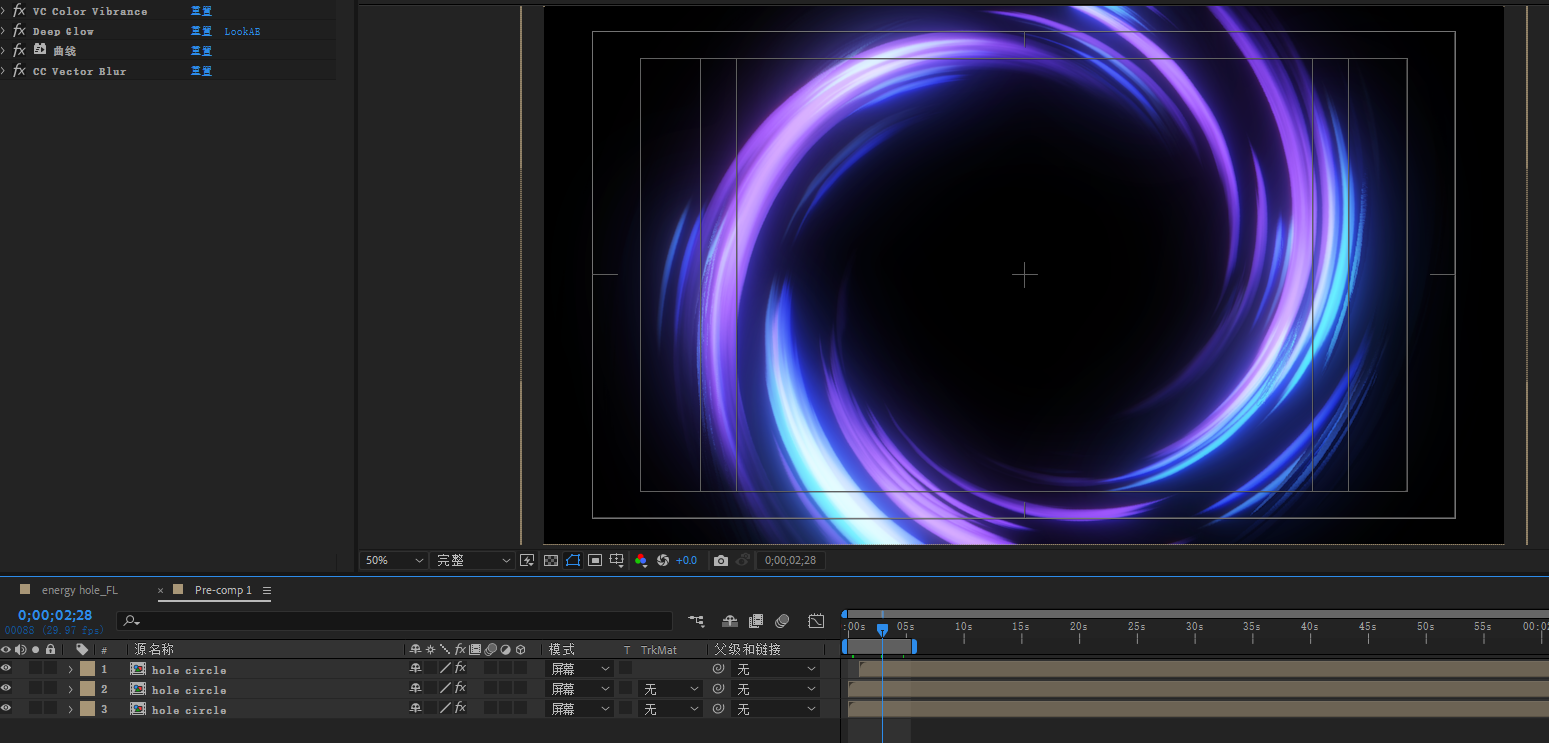
Task: Open composition mini-flowchart icon
Action: point(696,621)
